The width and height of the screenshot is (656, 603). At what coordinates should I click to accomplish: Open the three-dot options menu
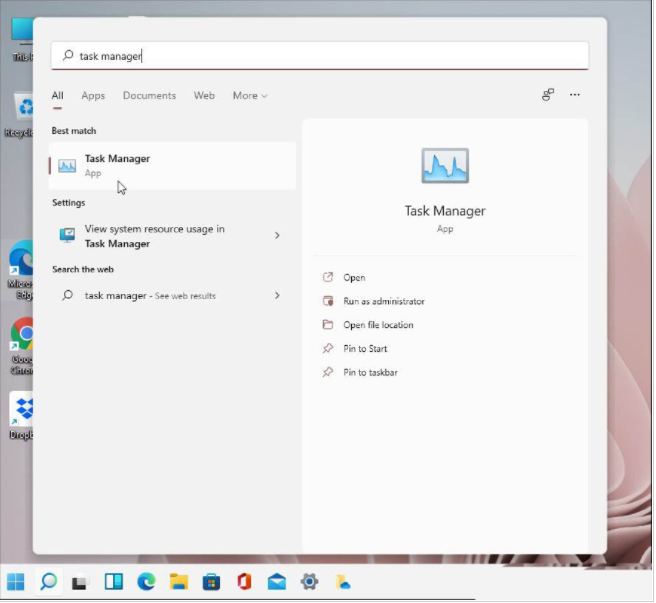pyautogui.click(x=575, y=95)
